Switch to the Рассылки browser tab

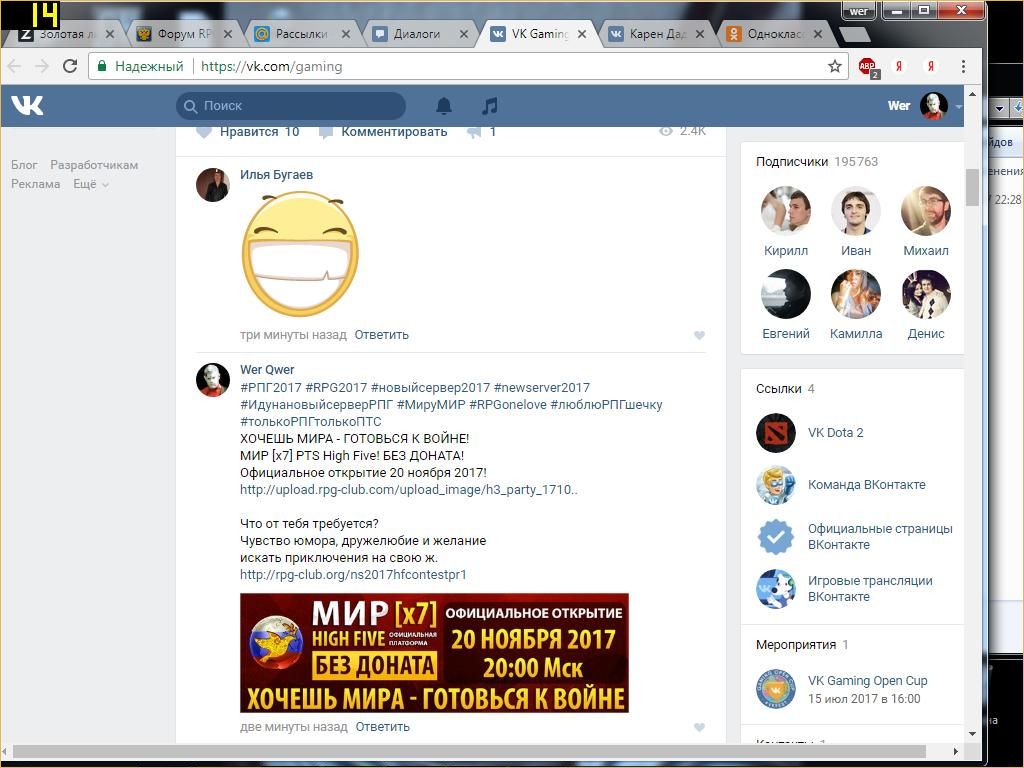pyautogui.click(x=302, y=34)
